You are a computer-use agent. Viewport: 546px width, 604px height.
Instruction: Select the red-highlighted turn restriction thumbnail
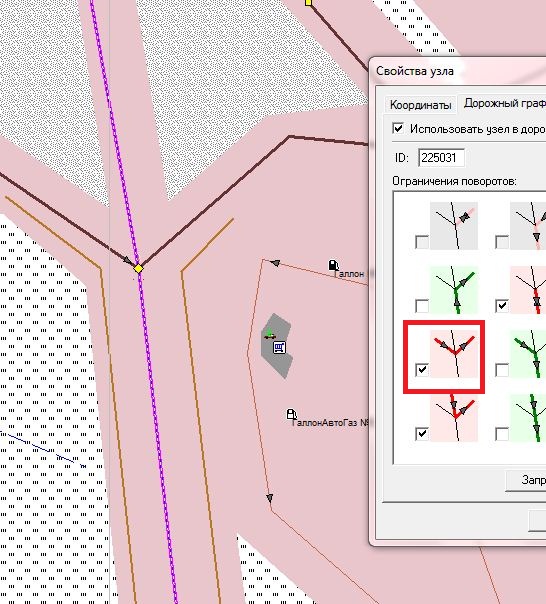(454, 354)
